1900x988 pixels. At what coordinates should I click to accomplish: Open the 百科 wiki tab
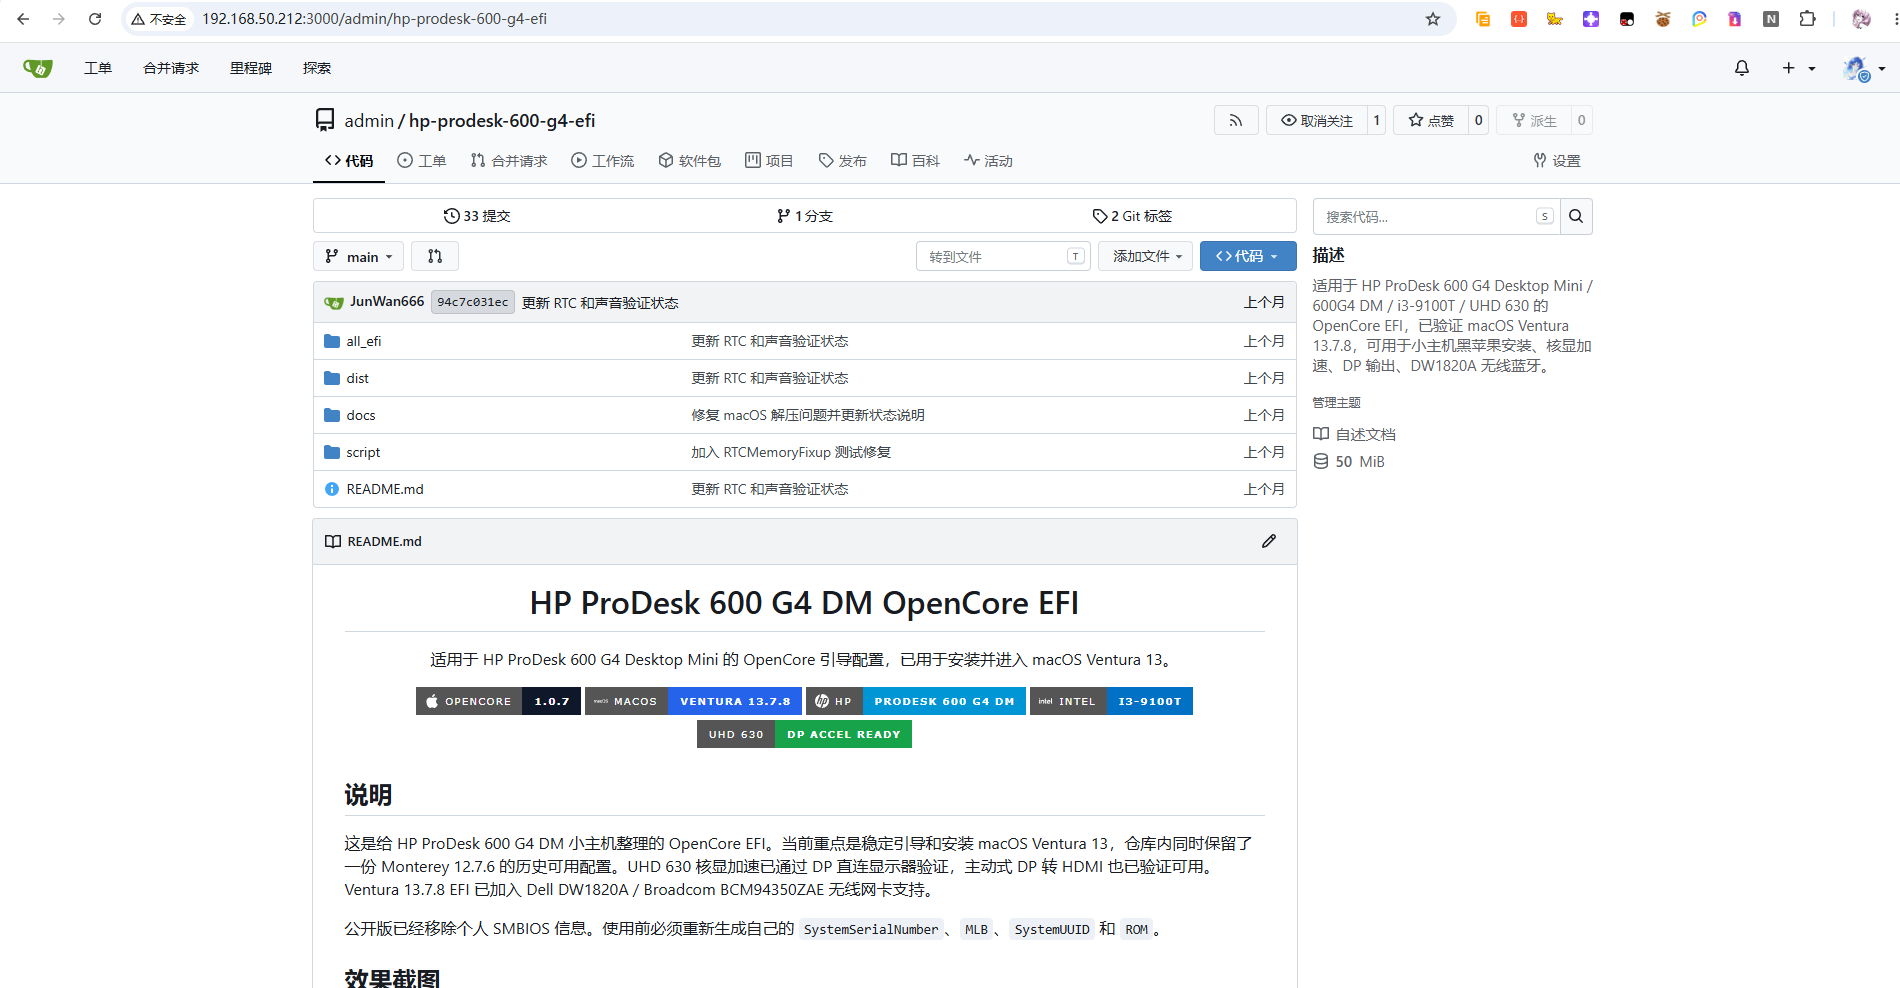tap(916, 161)
